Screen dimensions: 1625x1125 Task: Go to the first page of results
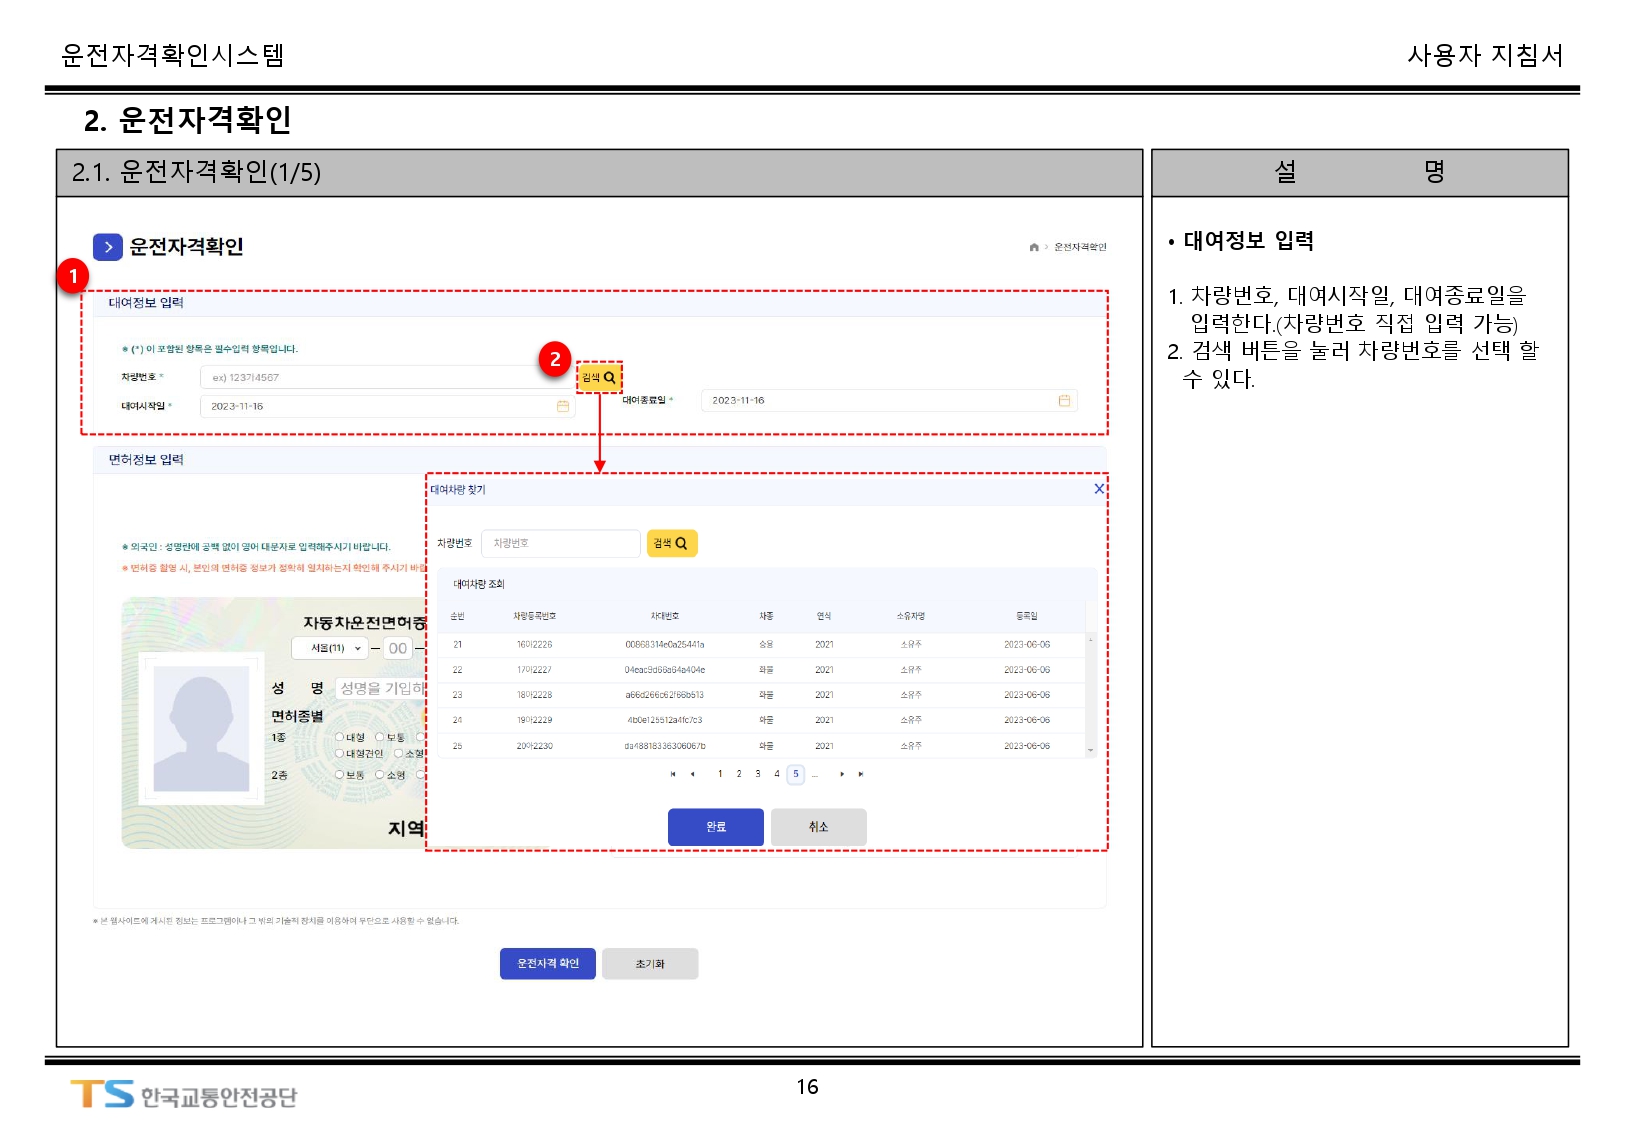coord(673,774)
